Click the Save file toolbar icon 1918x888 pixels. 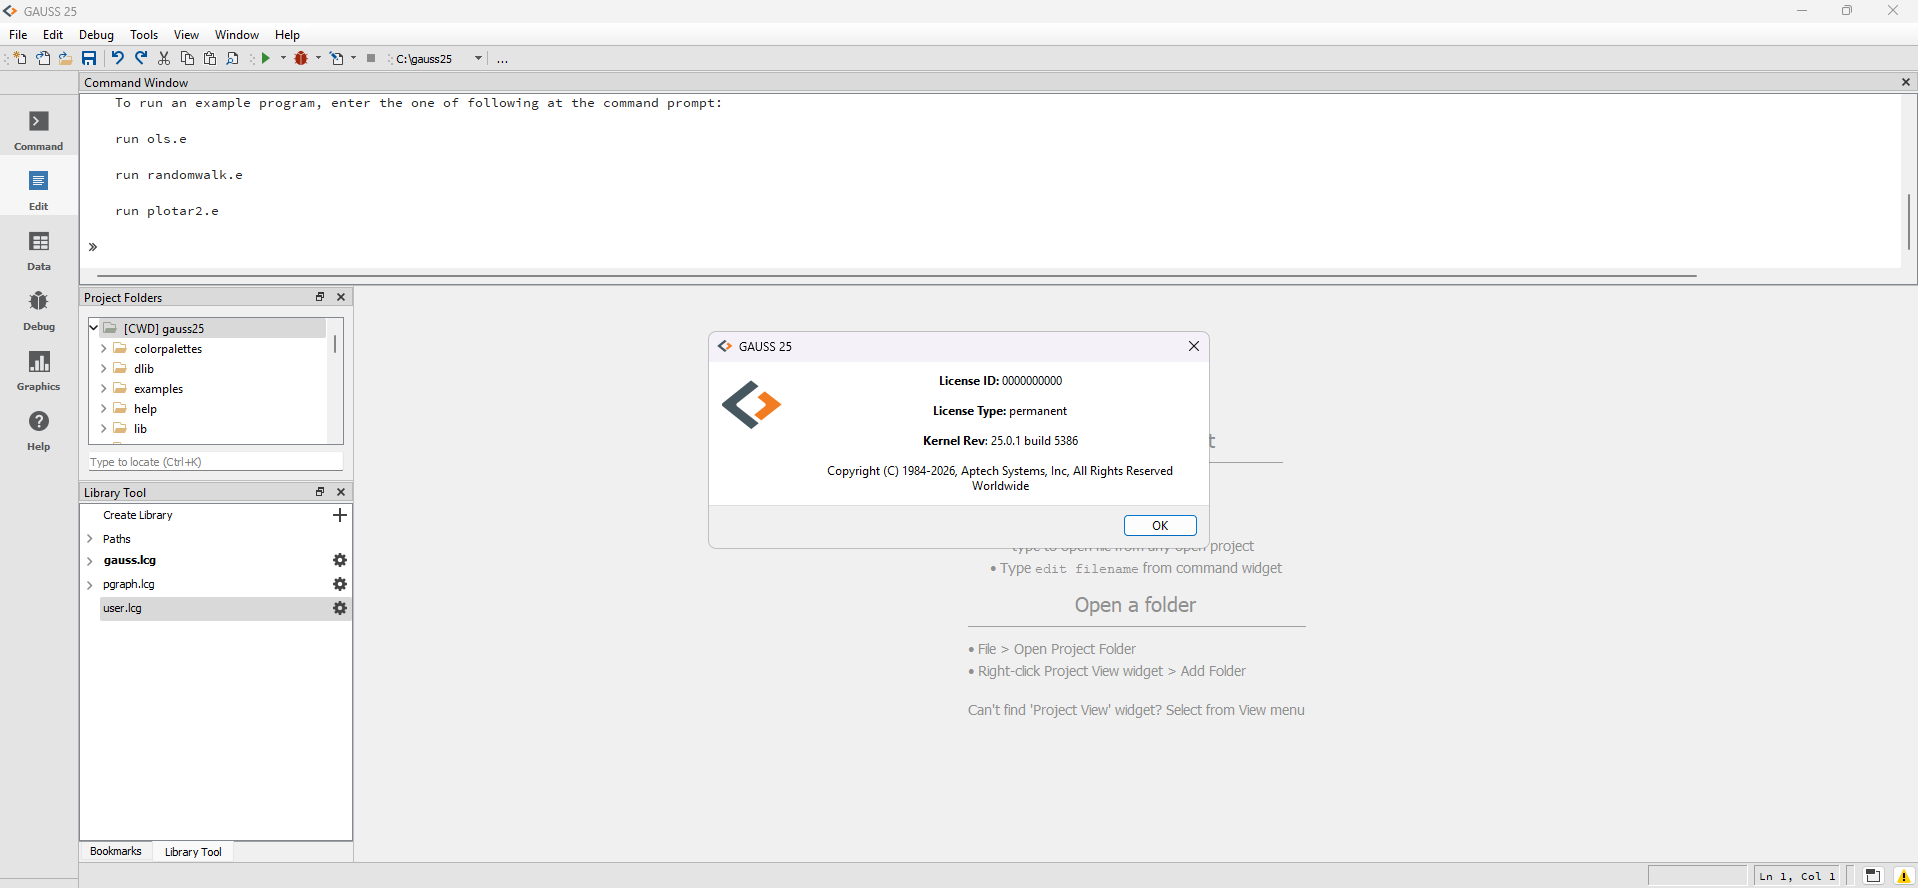pos(89,58)
